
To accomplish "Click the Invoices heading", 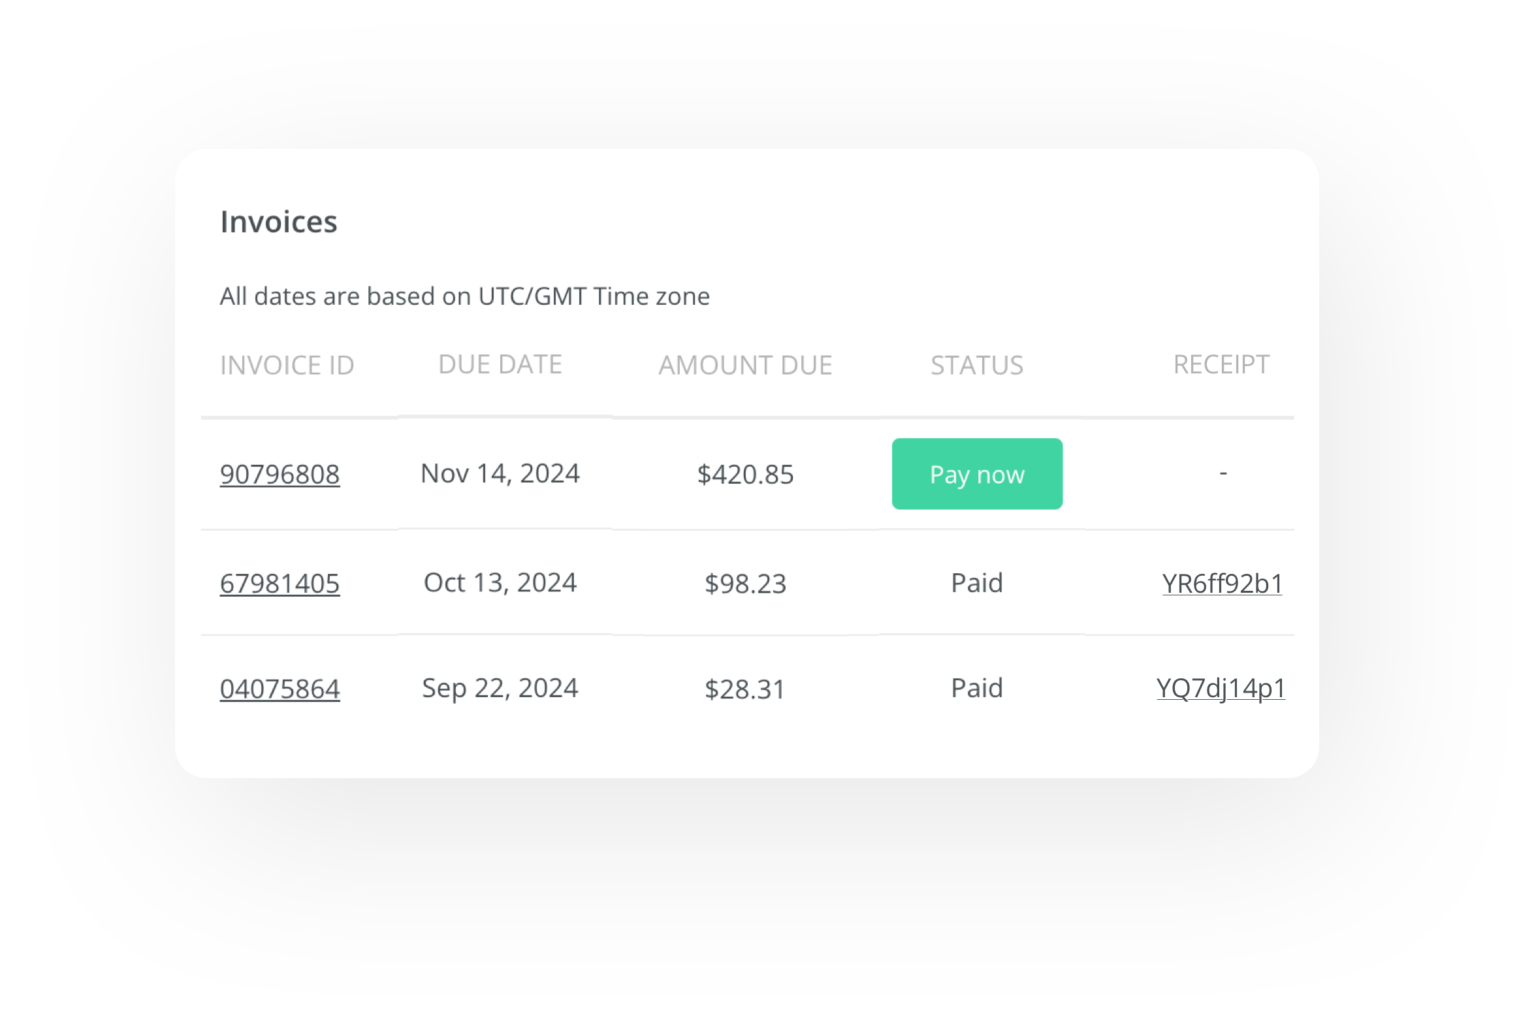I will [278, 221].
